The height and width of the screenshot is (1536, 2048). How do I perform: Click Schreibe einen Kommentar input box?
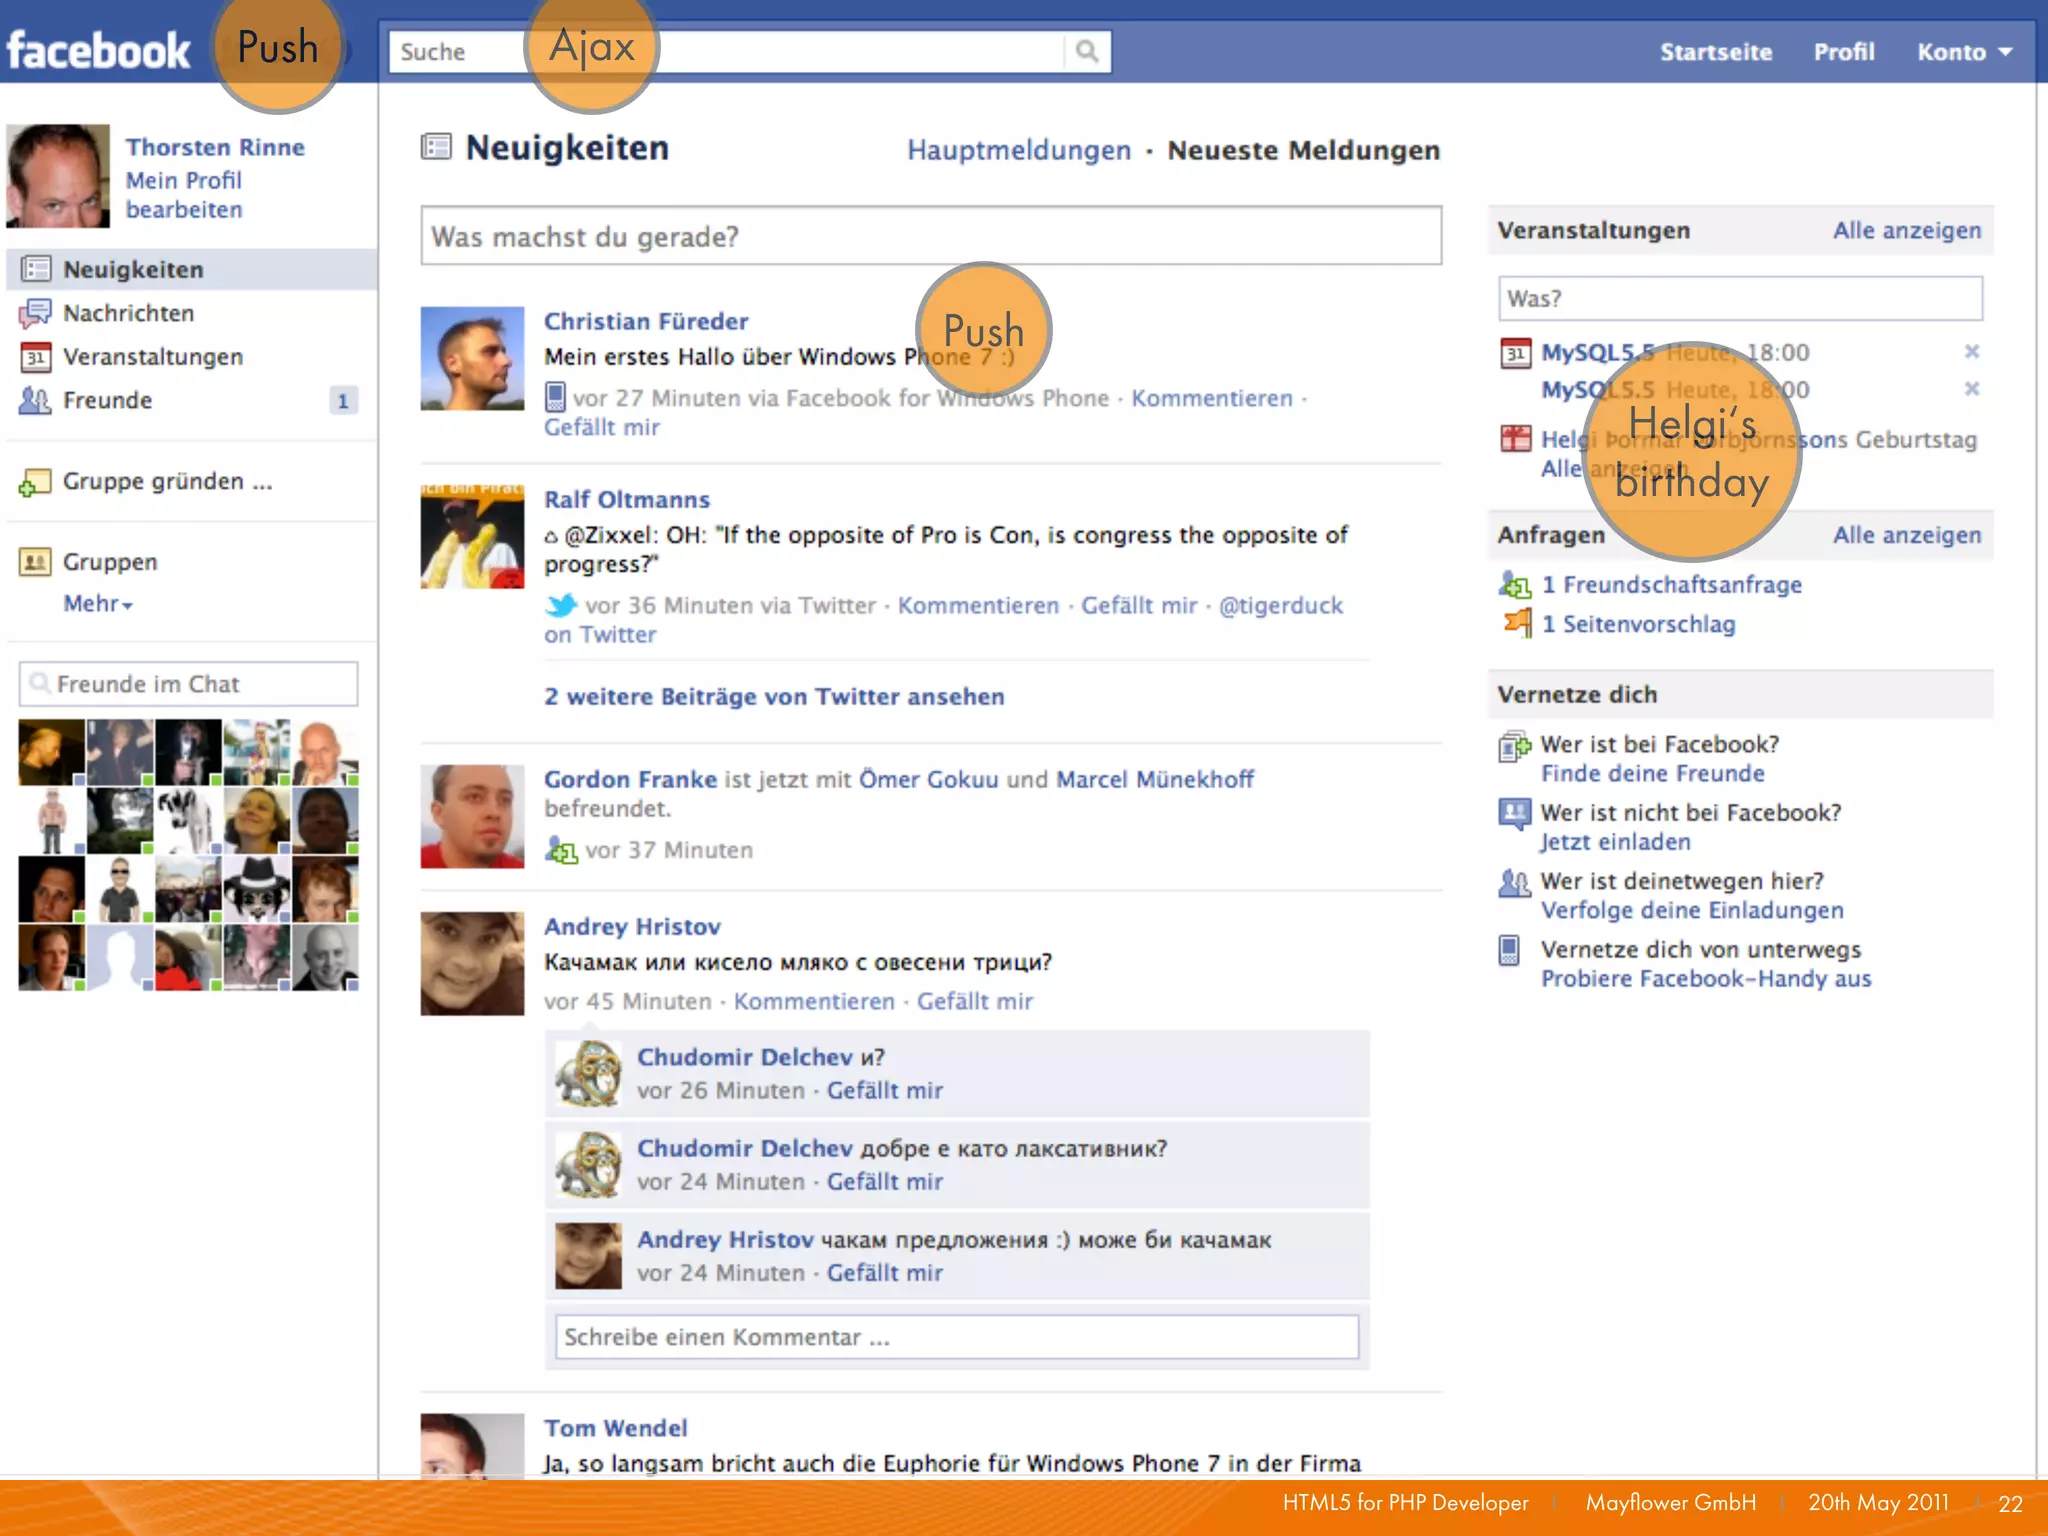click(956, 1337)
